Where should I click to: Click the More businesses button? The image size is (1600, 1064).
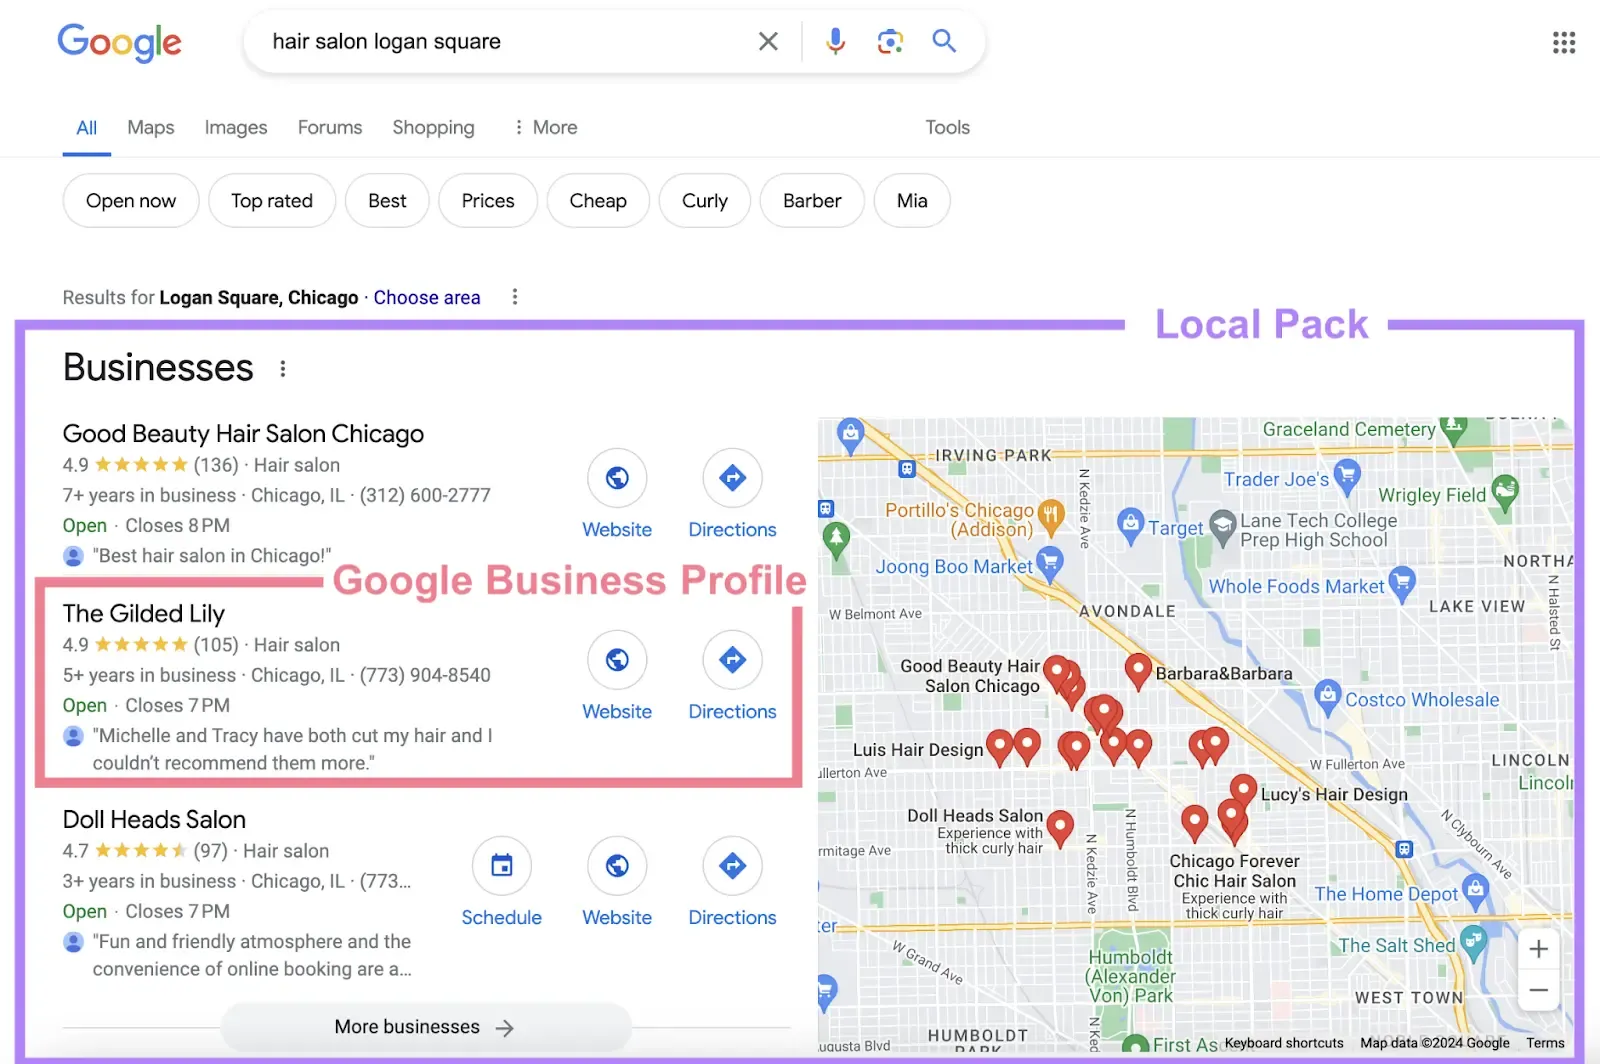tap(424, 1026)
